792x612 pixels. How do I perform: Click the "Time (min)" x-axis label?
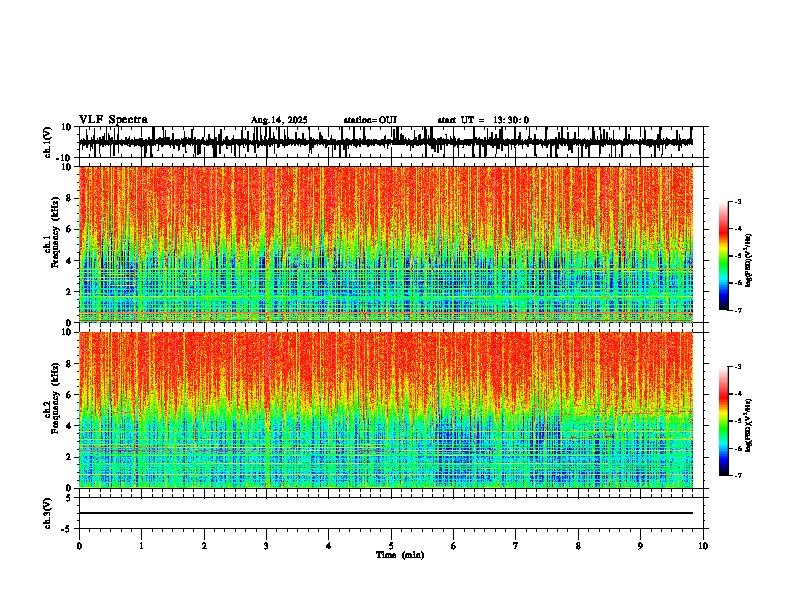pos(400,555)
